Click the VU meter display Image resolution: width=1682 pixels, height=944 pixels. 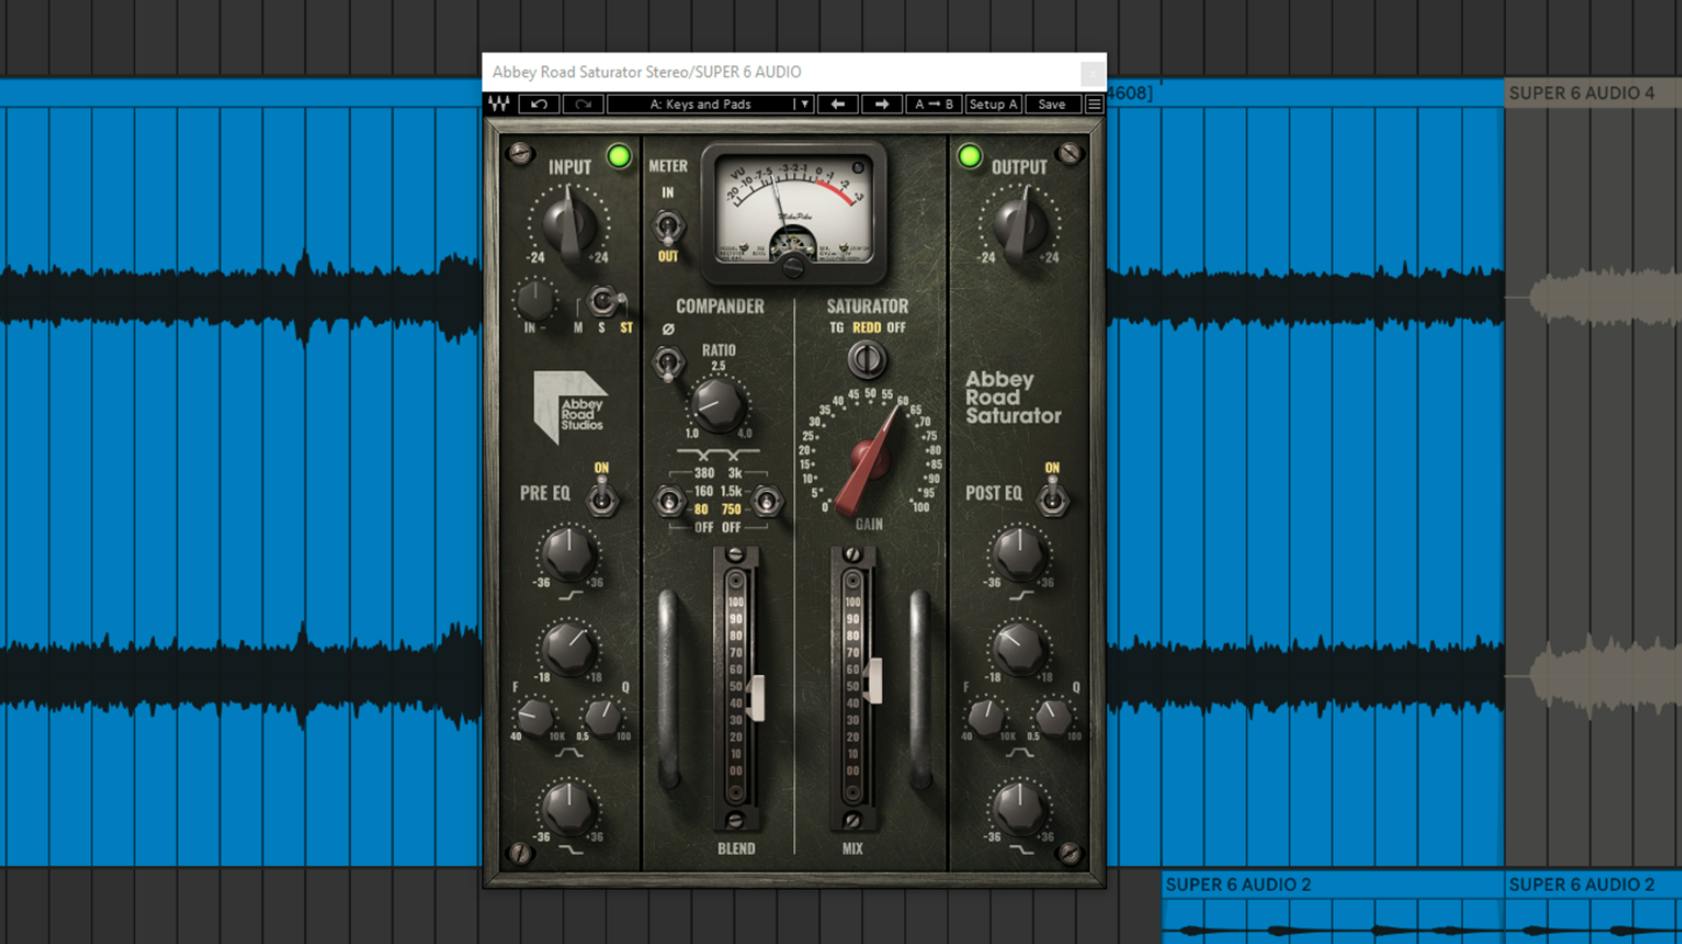(793, 211)
